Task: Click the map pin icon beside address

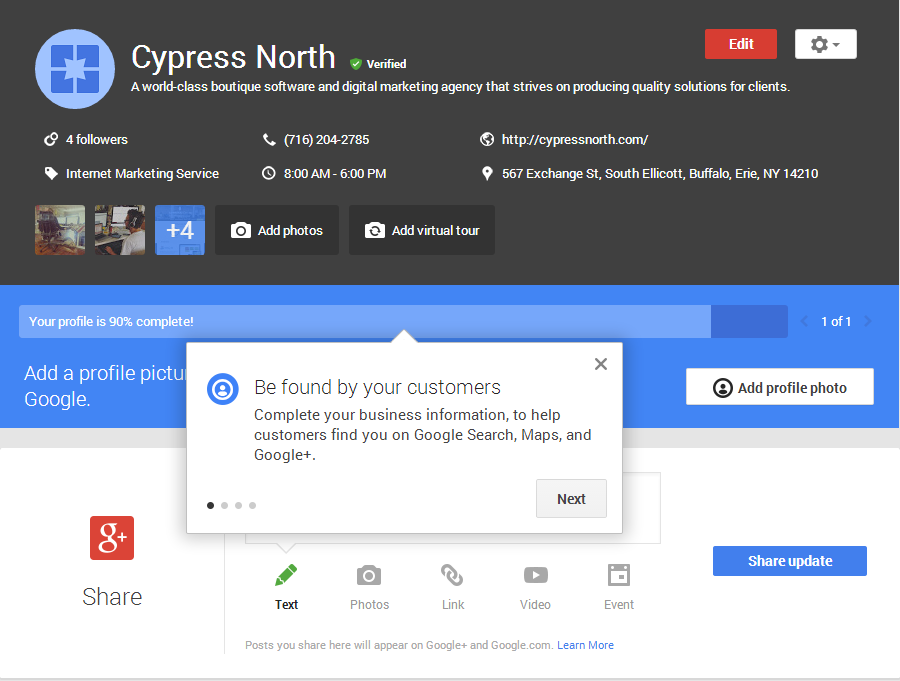Action: tap(487, 173)
